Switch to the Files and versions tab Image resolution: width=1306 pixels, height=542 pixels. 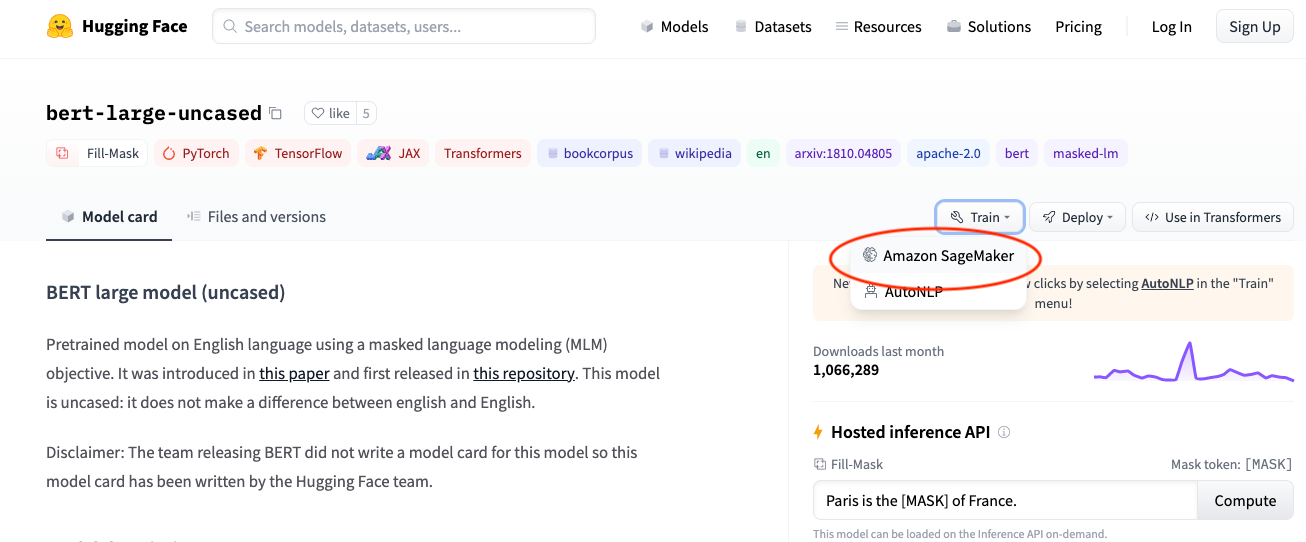click(x=256, y=217)
